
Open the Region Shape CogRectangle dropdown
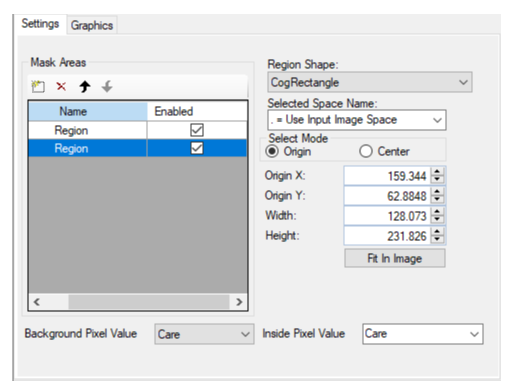[x=370, y=82]
